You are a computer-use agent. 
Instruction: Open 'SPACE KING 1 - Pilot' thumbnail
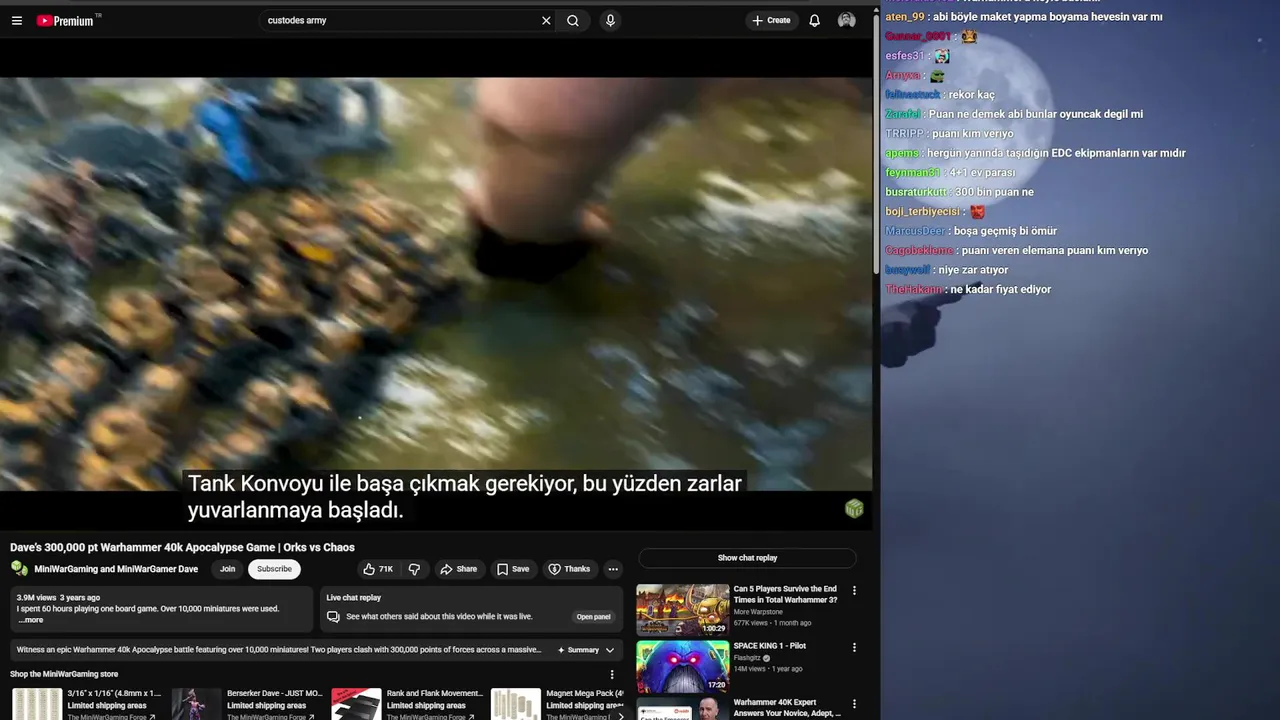click(x=683, y=666)
